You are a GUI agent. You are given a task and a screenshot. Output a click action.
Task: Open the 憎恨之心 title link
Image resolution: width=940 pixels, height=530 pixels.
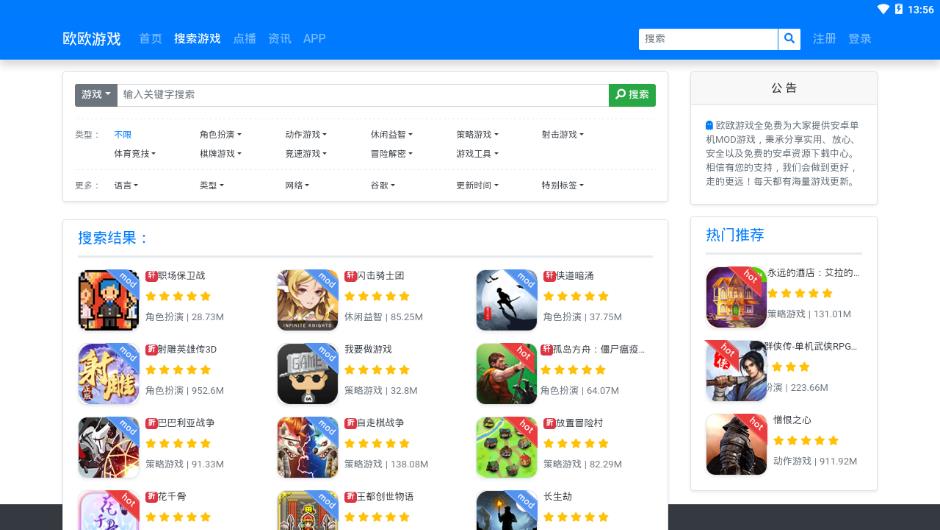coord(792,420)
